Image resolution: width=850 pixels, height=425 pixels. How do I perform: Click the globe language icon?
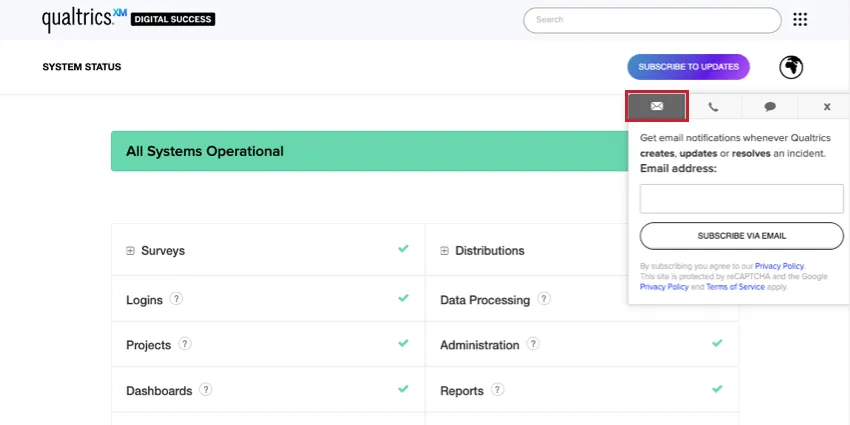pyautogui.click(x=791, y=67)
